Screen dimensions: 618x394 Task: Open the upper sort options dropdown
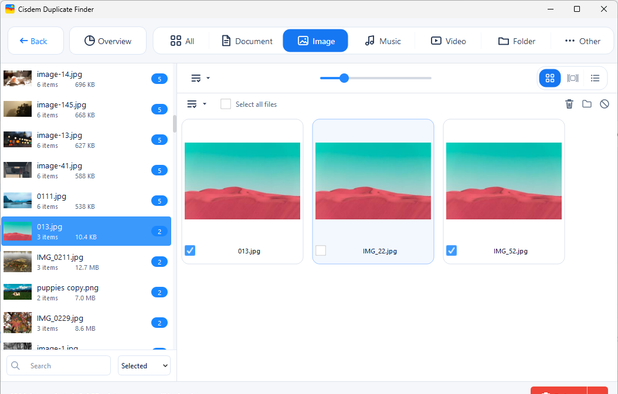coord(200,78)
